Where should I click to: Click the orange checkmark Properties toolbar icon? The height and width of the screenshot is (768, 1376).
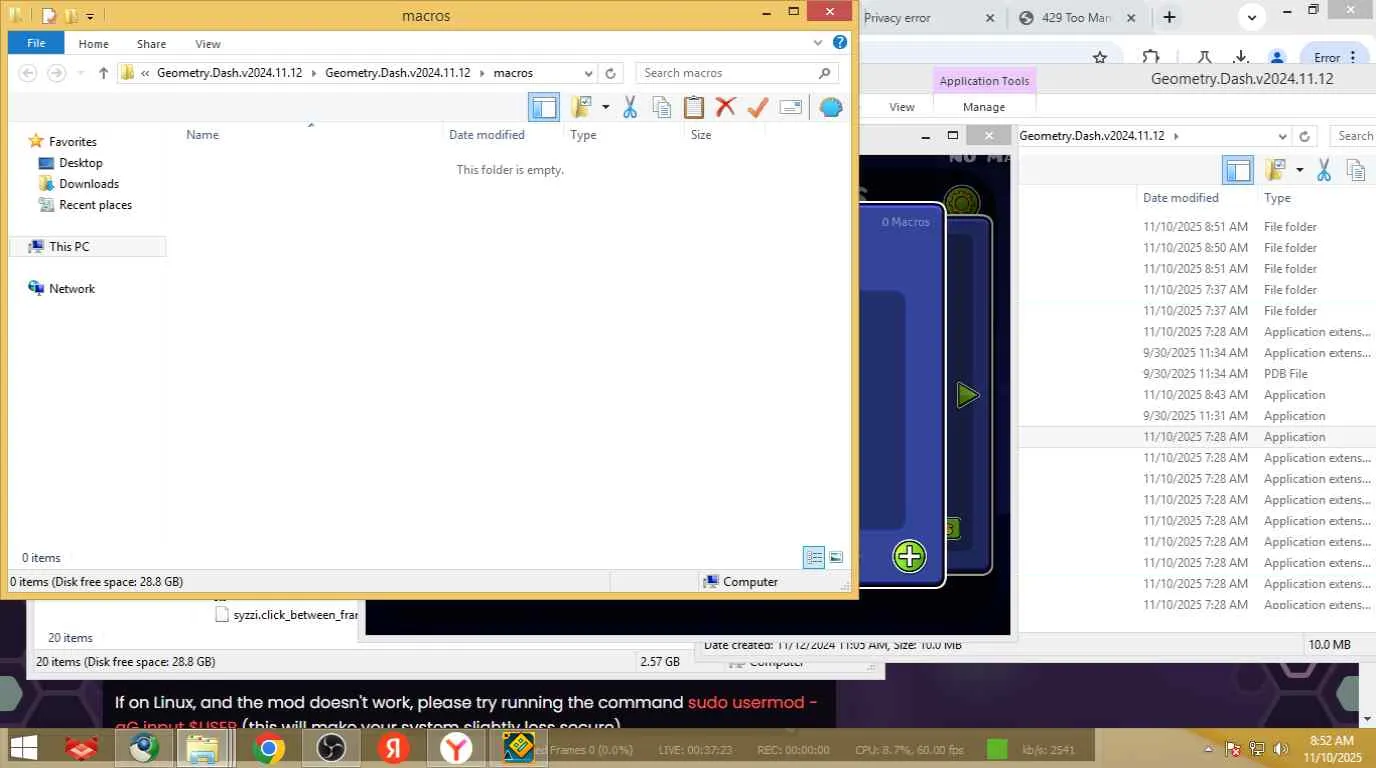point(758,107)
